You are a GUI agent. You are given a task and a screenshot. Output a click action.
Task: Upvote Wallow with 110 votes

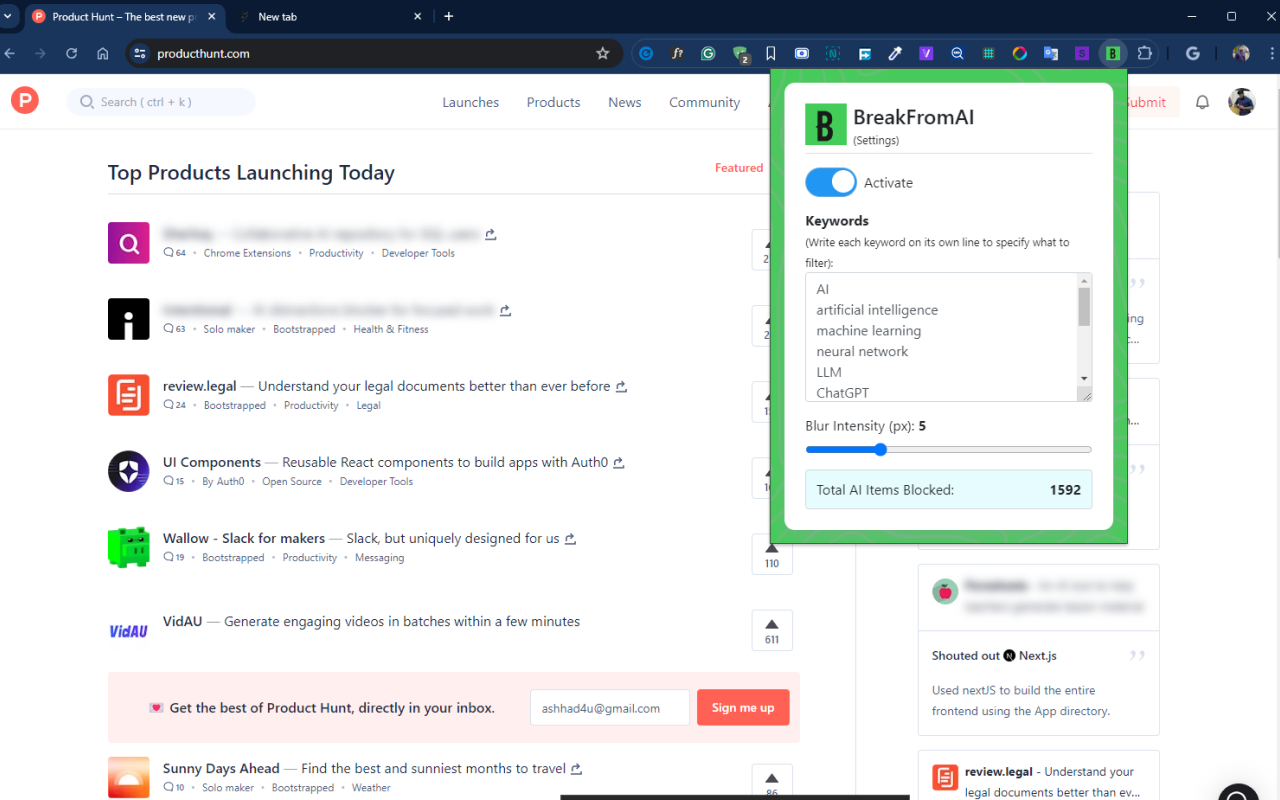772,554
